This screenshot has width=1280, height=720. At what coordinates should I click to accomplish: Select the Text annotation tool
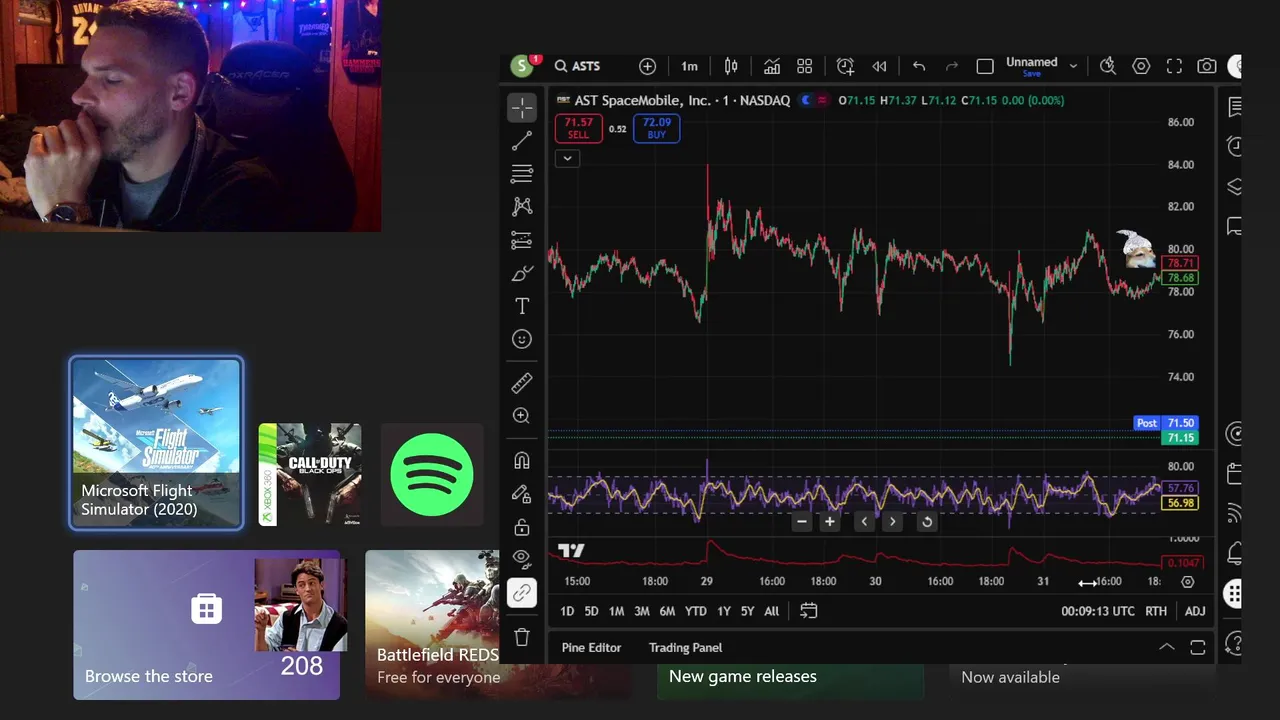click(x=522, y=306)
